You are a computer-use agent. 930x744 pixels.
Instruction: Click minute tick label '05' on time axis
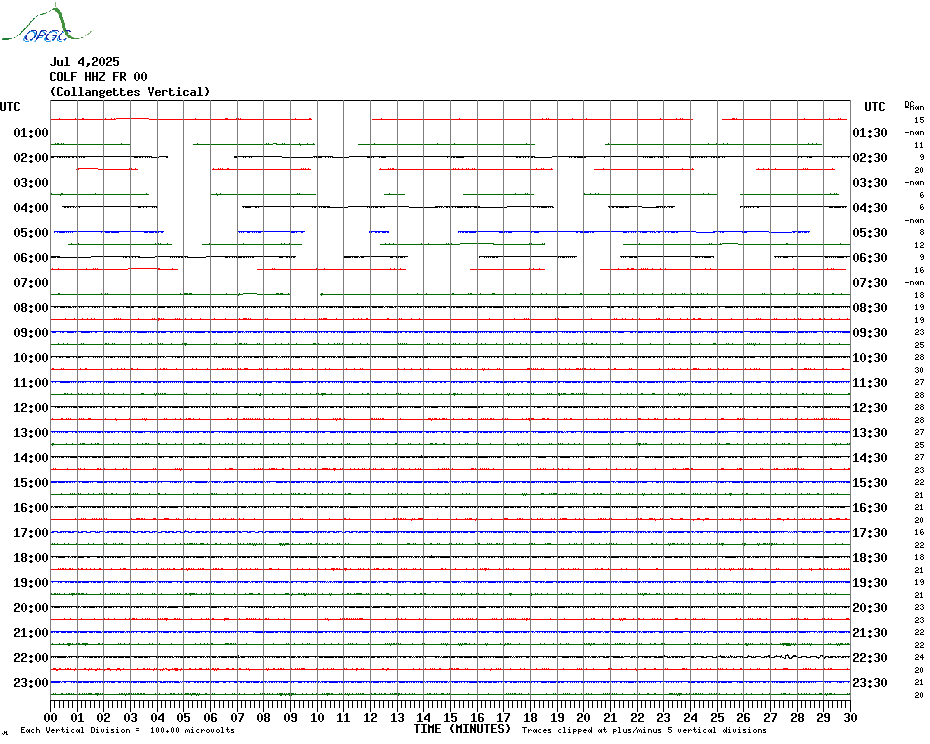pos(184,718)
